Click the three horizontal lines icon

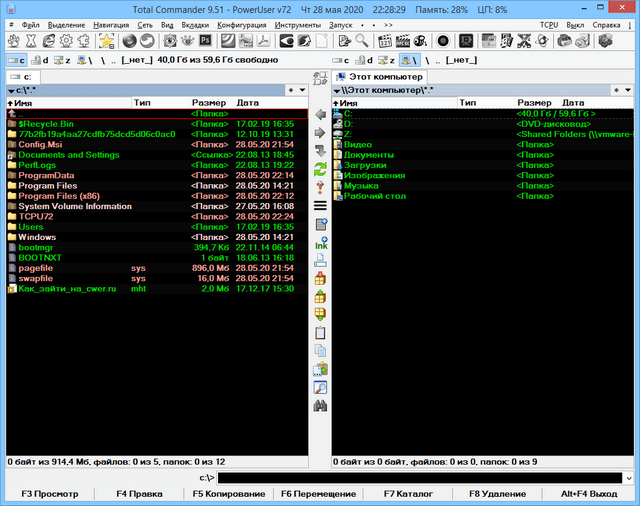[321, 206]
